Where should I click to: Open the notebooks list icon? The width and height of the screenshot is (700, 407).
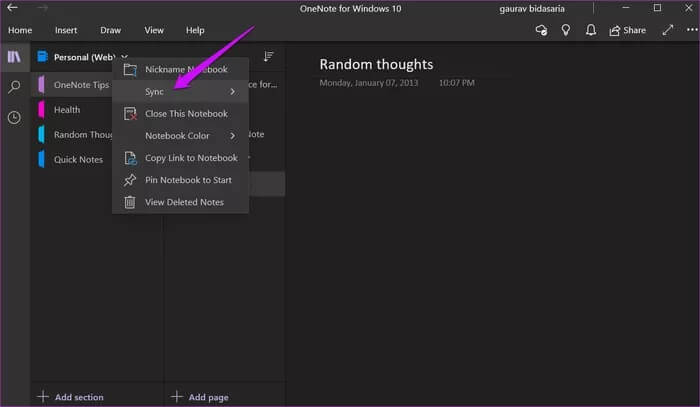pyautogui.click(x=14, y=57)
